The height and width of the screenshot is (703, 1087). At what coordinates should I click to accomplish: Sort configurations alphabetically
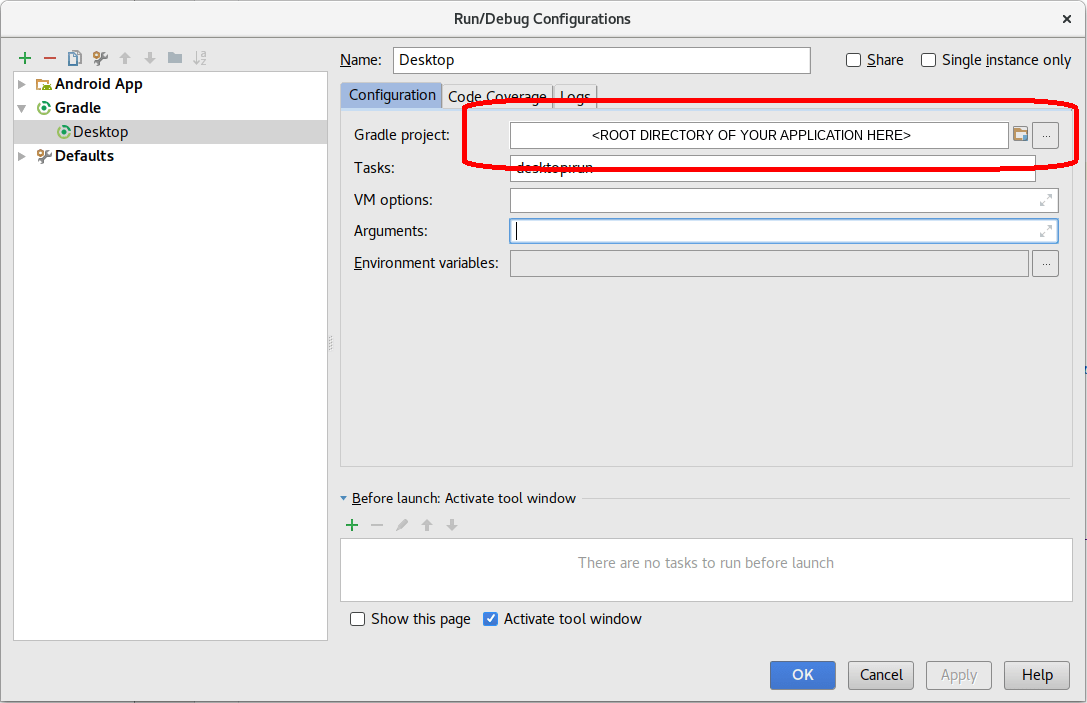[198, 58]
